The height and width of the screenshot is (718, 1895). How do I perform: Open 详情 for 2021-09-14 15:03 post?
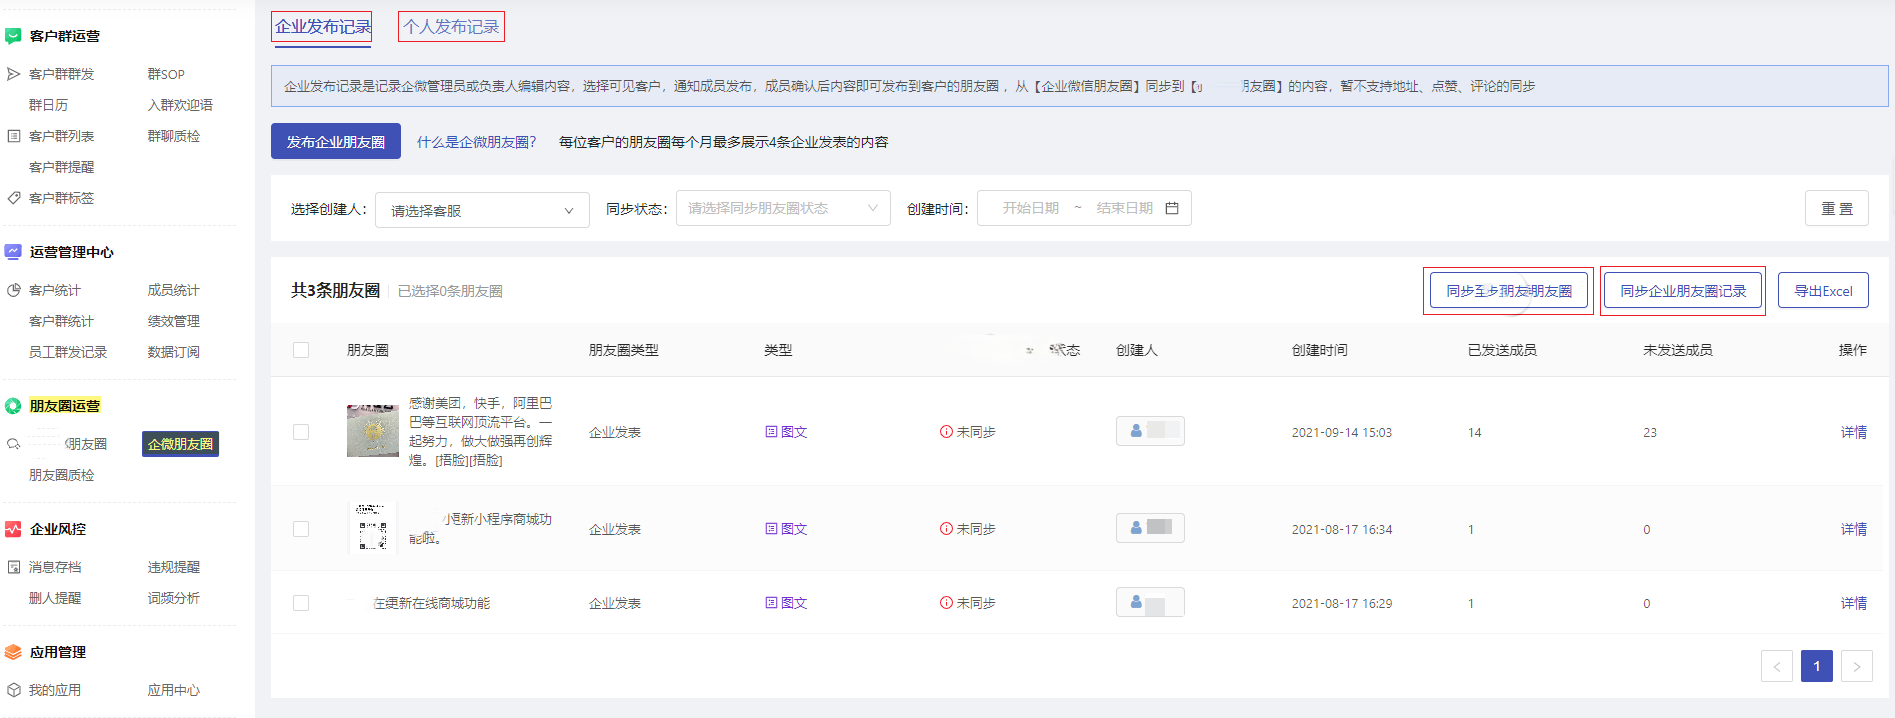(1854, 432)
